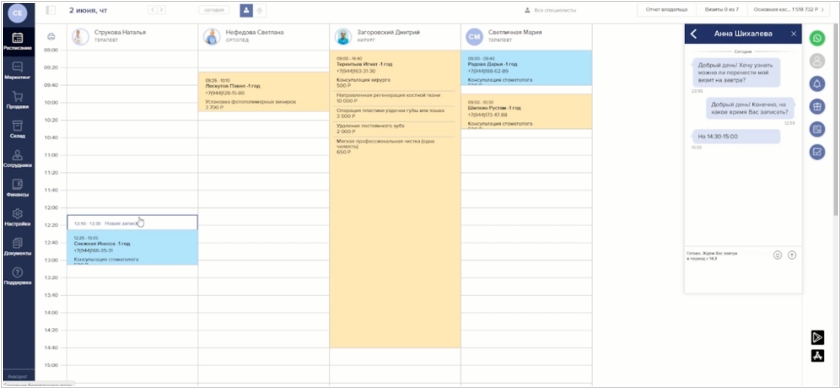Open WhatsApp green chat button
This screenshot has height=388, width=840.
pyautogui.click(x=817, y=38)
